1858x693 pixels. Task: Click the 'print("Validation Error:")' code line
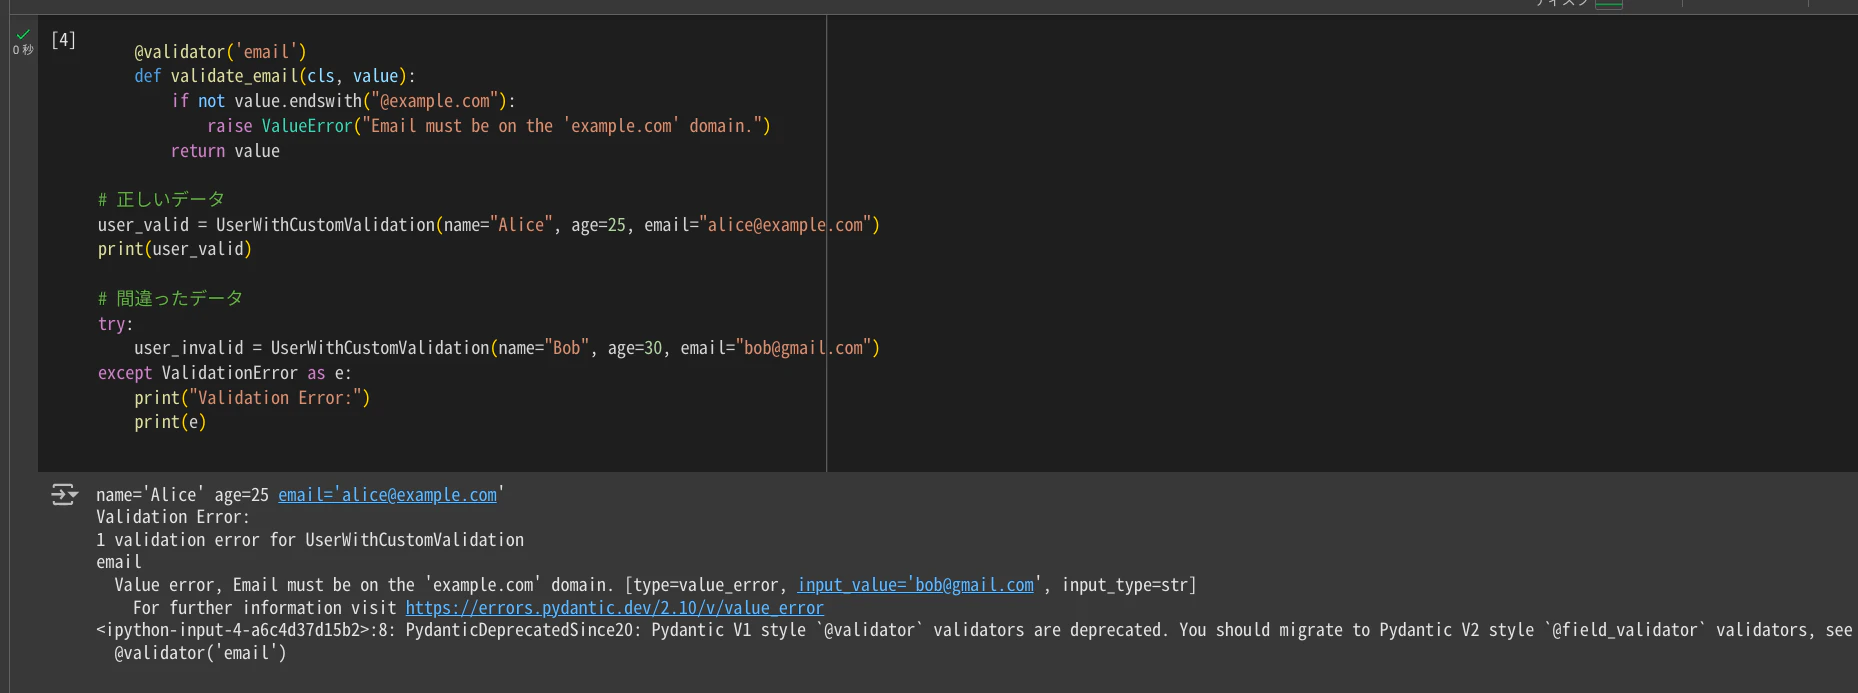pos(252,398)
